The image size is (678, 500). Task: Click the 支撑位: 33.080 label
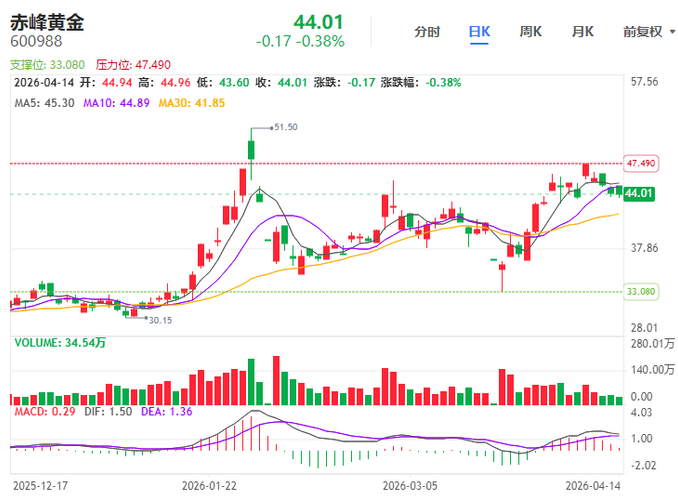48,65
